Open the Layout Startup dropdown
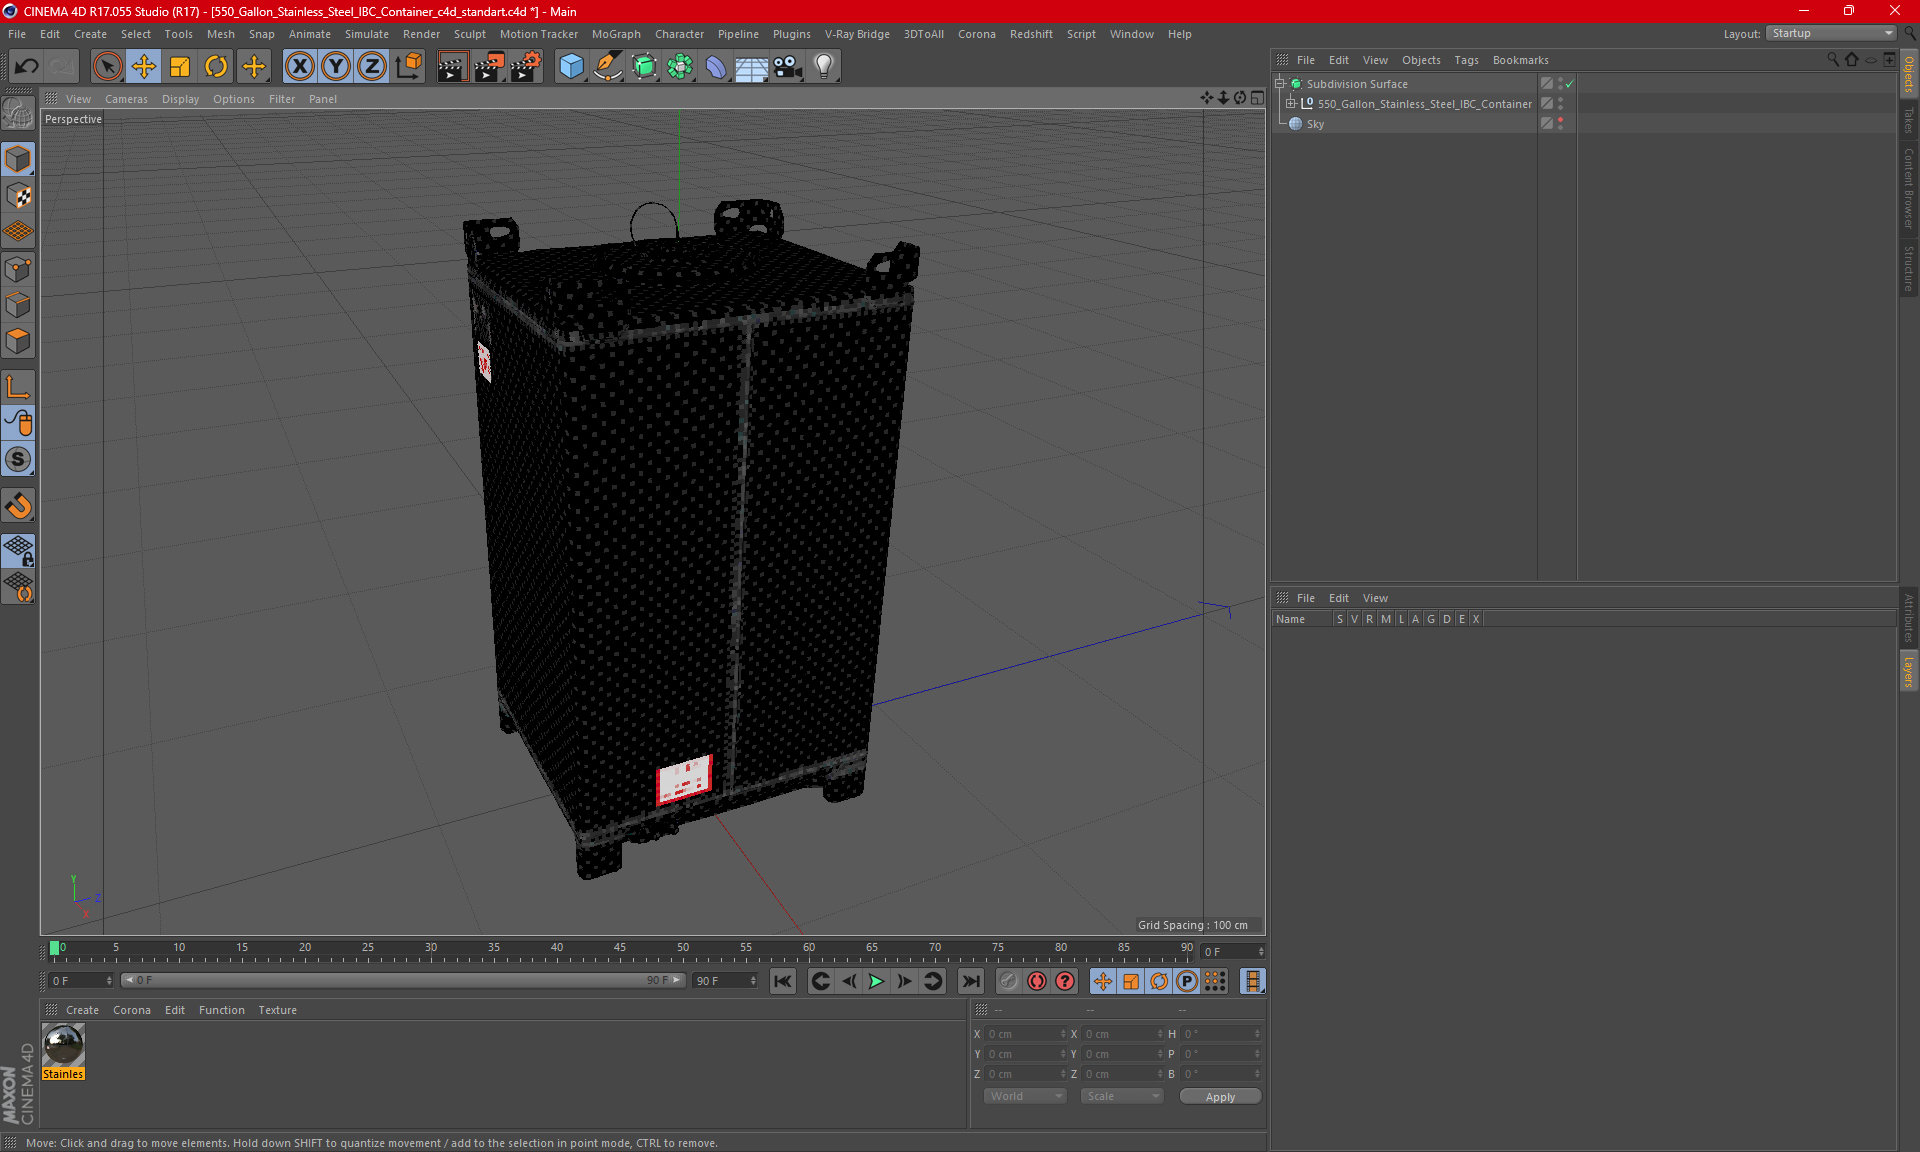Viewport: 1920px width, 1152px height. [x=1832, y=33]
